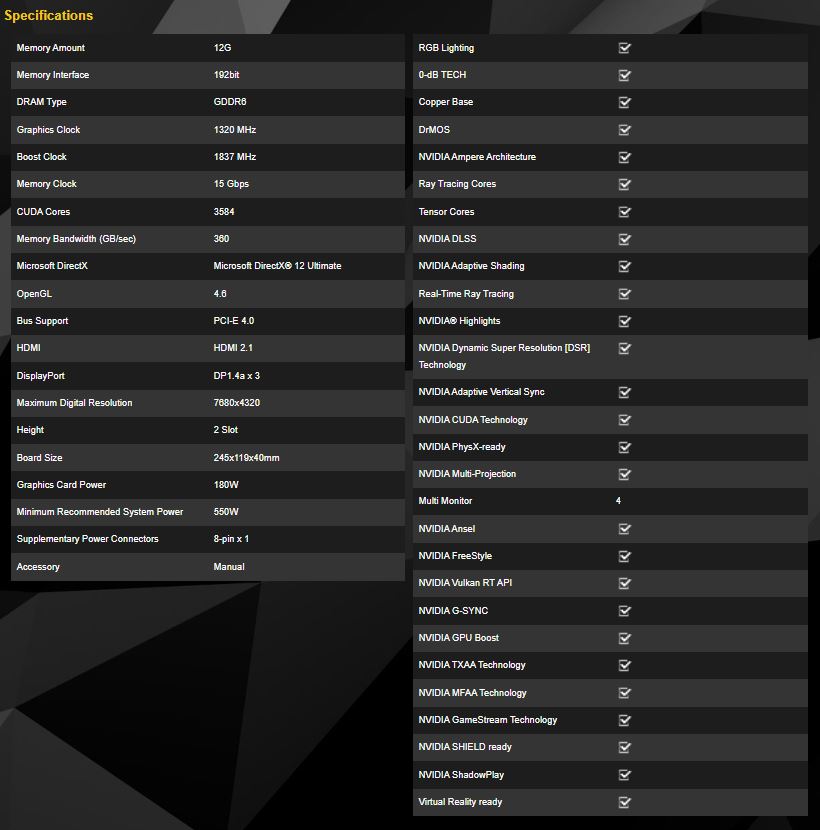Click the Ray Tracing Cores checkmark
The image size is (820, 830).
625,184
